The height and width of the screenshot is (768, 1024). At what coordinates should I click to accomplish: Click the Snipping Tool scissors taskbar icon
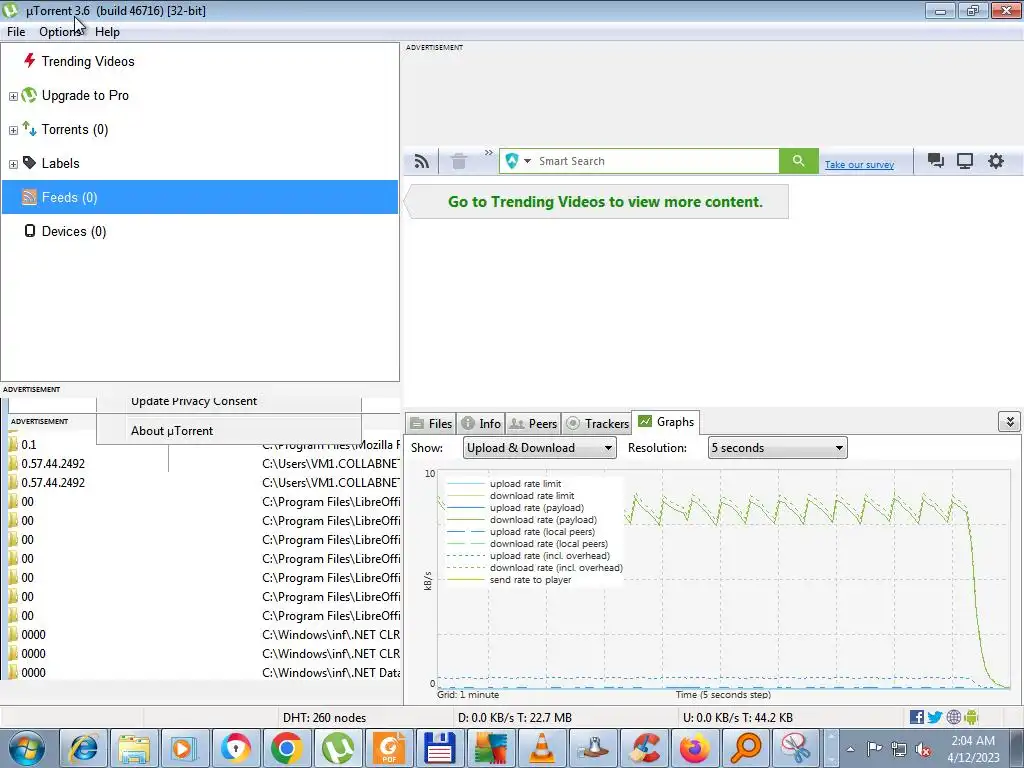(796, 748)
